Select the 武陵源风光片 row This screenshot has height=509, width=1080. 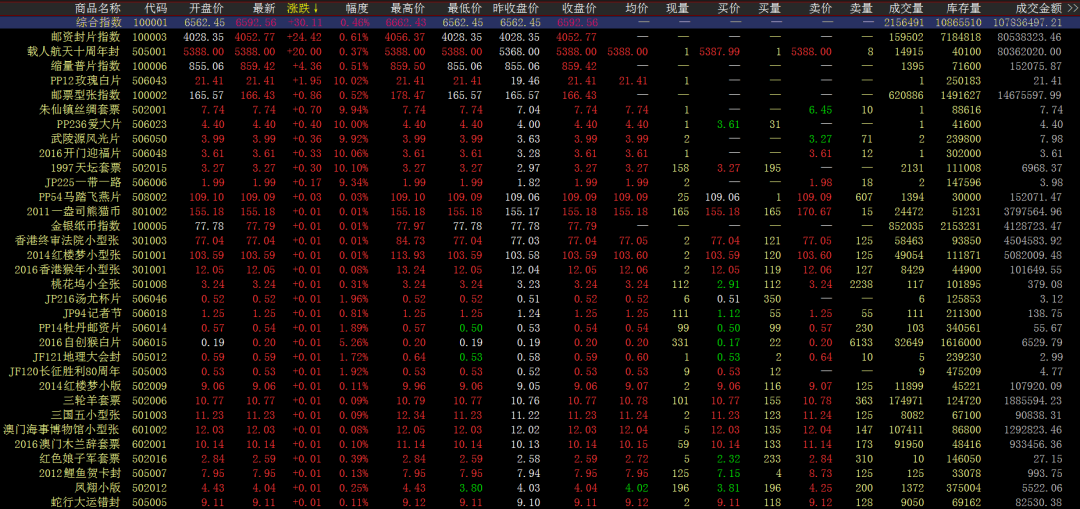(x=540, y=138)
